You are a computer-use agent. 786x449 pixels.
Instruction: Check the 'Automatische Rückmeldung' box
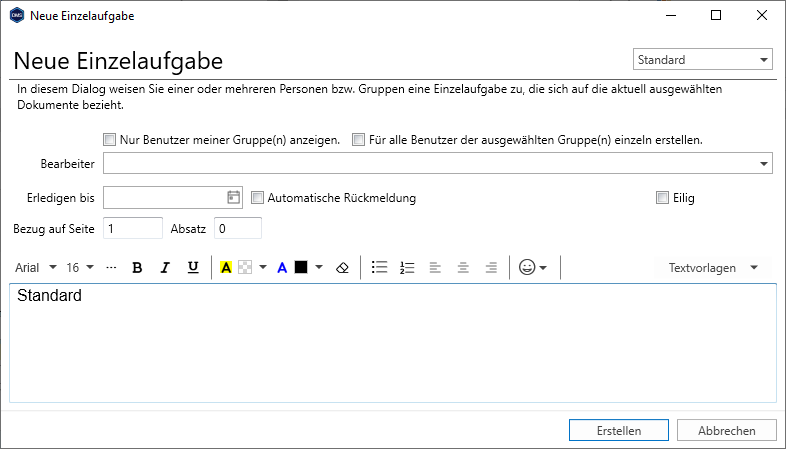point(257,198)
